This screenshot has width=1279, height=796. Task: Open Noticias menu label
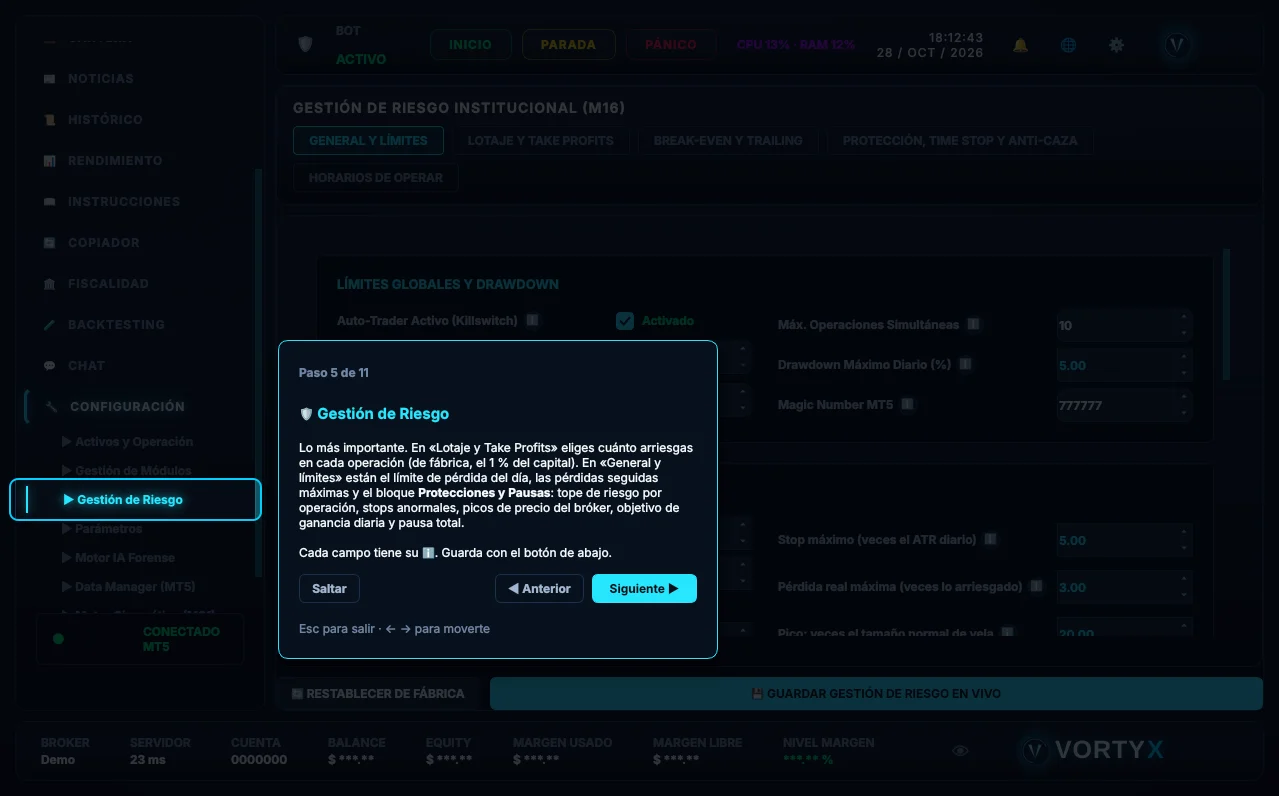click(100, 79)
